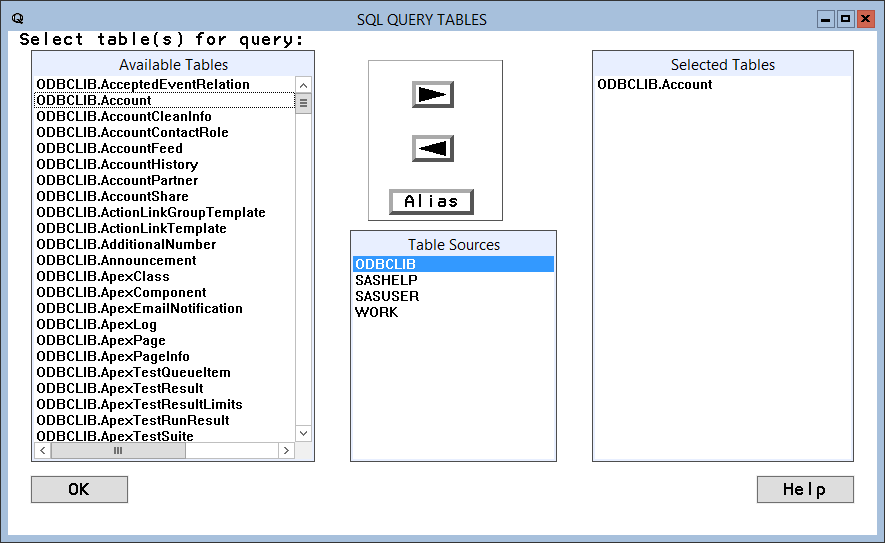885x543 pixels.
Task: Select ODBCLIB.Account in Selected Tables
Action: [655, 84]
